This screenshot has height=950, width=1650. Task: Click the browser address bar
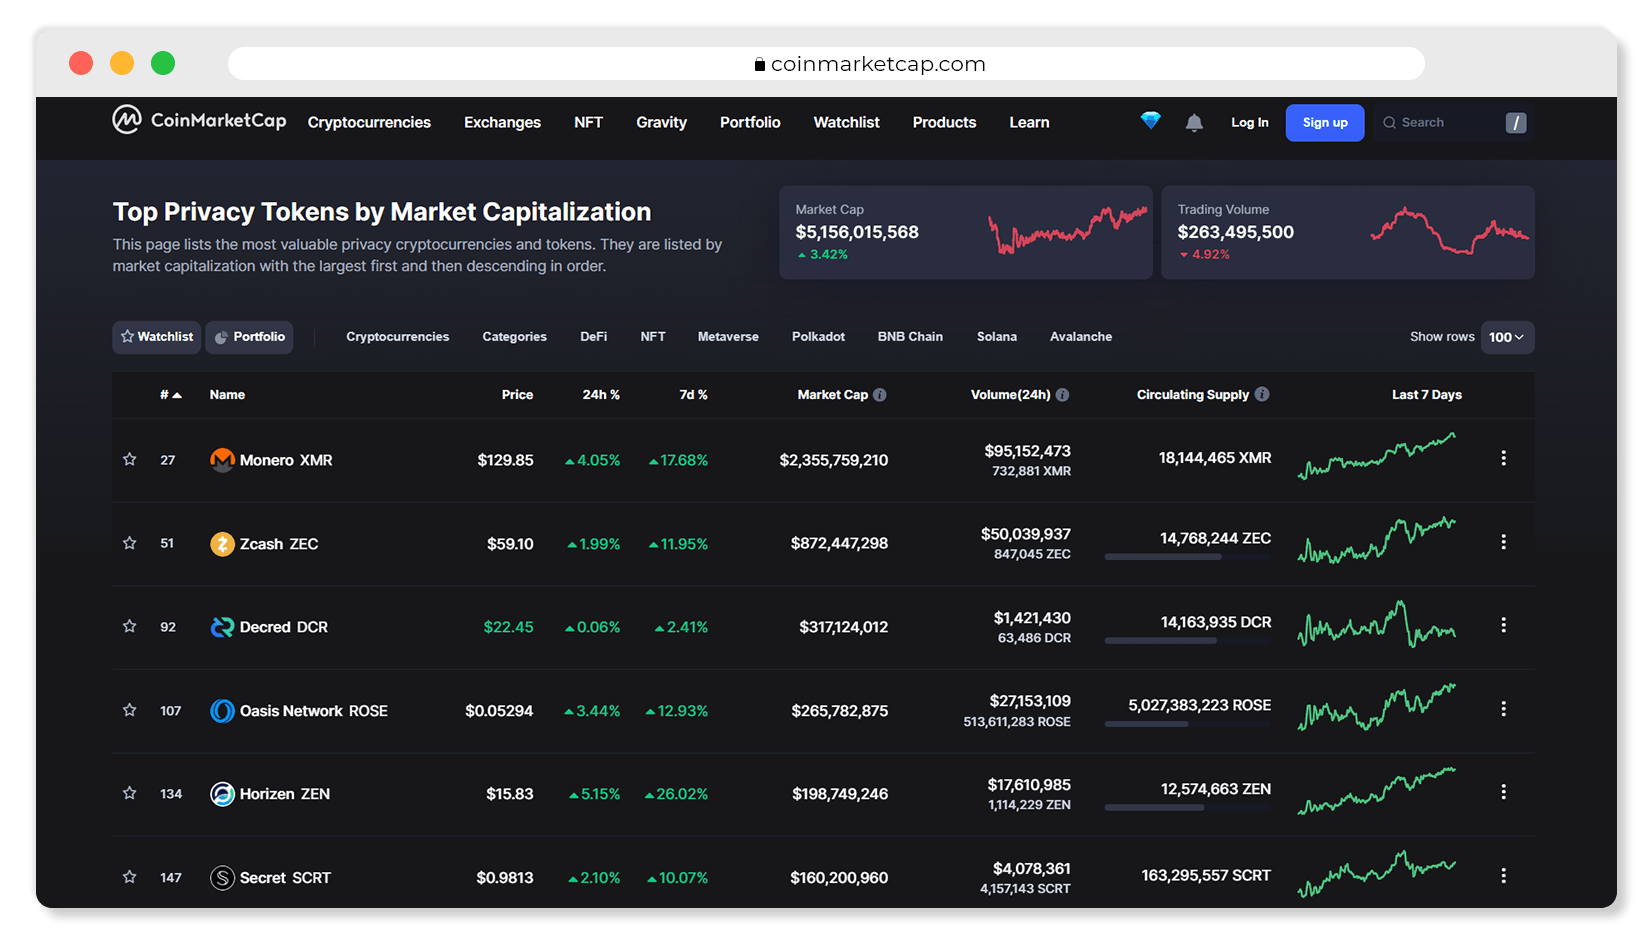click(826, 64)
